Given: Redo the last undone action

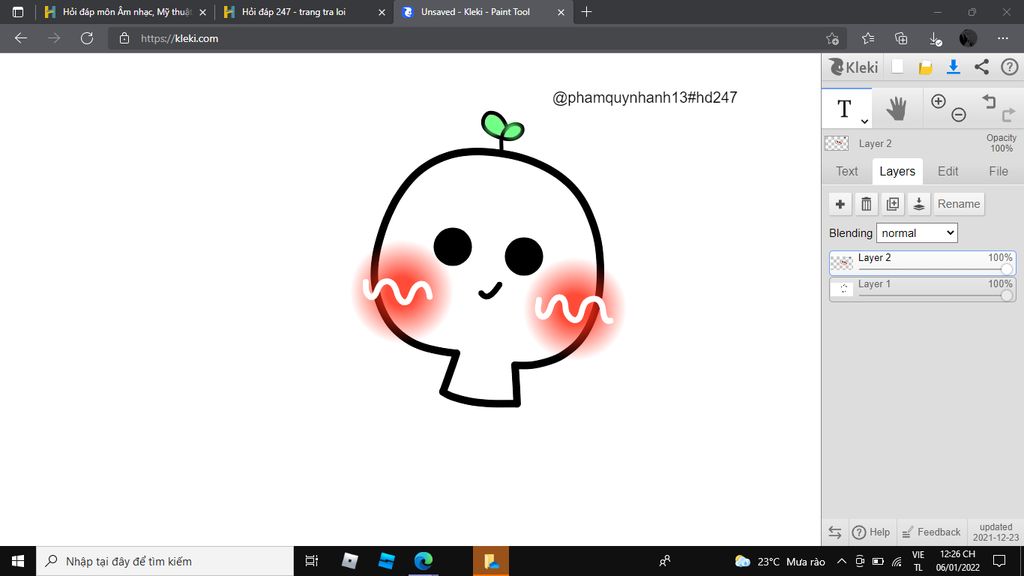Looking at the screenshot, I should click(1008, 116).
